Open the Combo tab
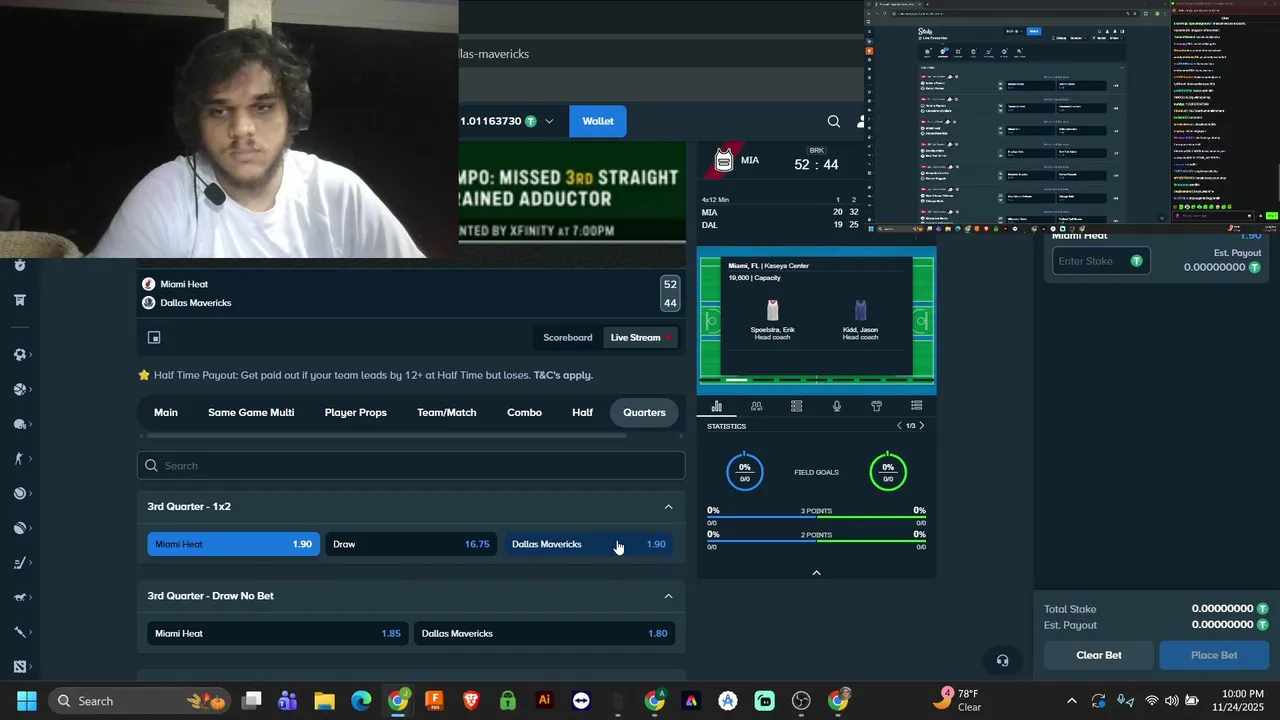The width and height of the screenshot is (1280, 720). pos(524,412)
